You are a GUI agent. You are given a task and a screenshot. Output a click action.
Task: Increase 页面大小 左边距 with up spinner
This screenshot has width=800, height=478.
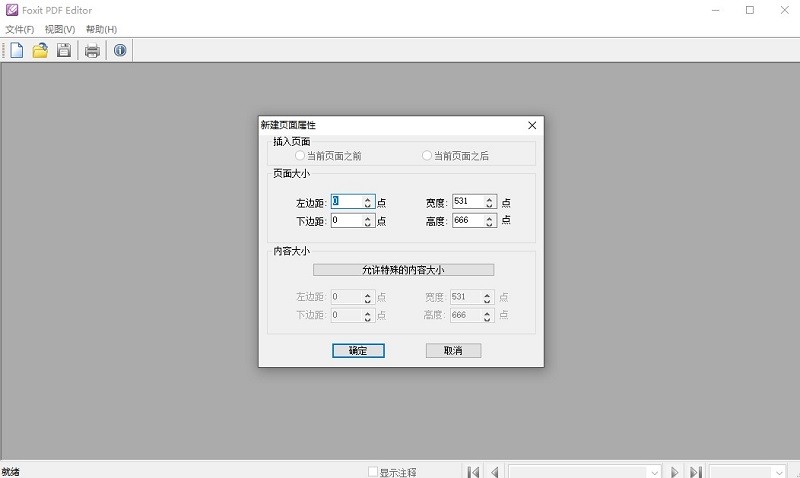(367, 199)
